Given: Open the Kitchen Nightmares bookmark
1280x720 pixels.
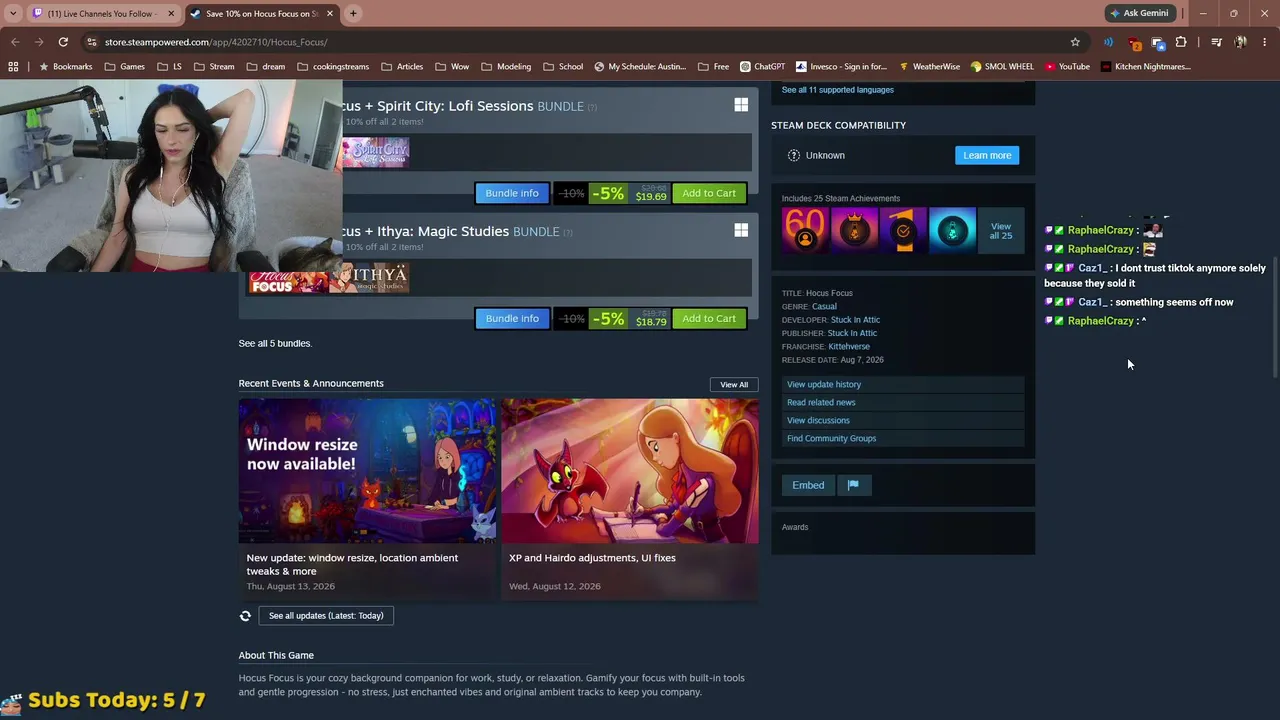Looking at the screenshot, I should pos(1146,67).
